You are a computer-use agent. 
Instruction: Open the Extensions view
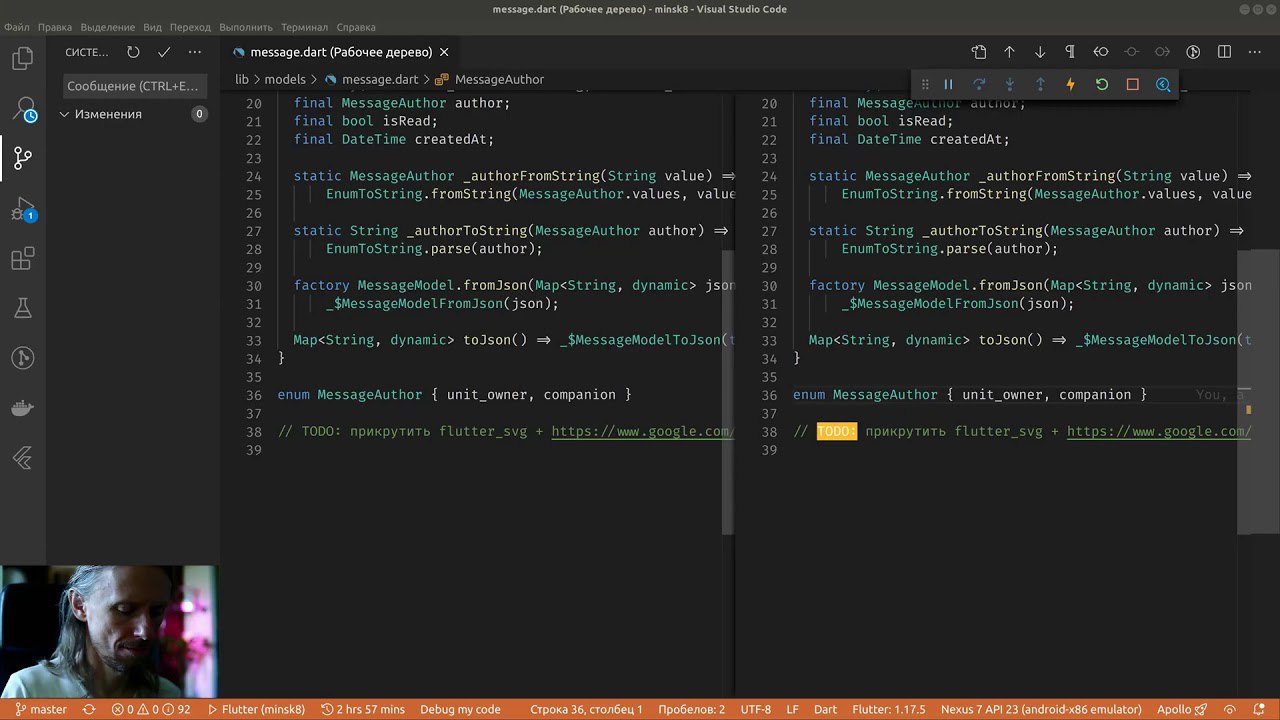point(22,259)
